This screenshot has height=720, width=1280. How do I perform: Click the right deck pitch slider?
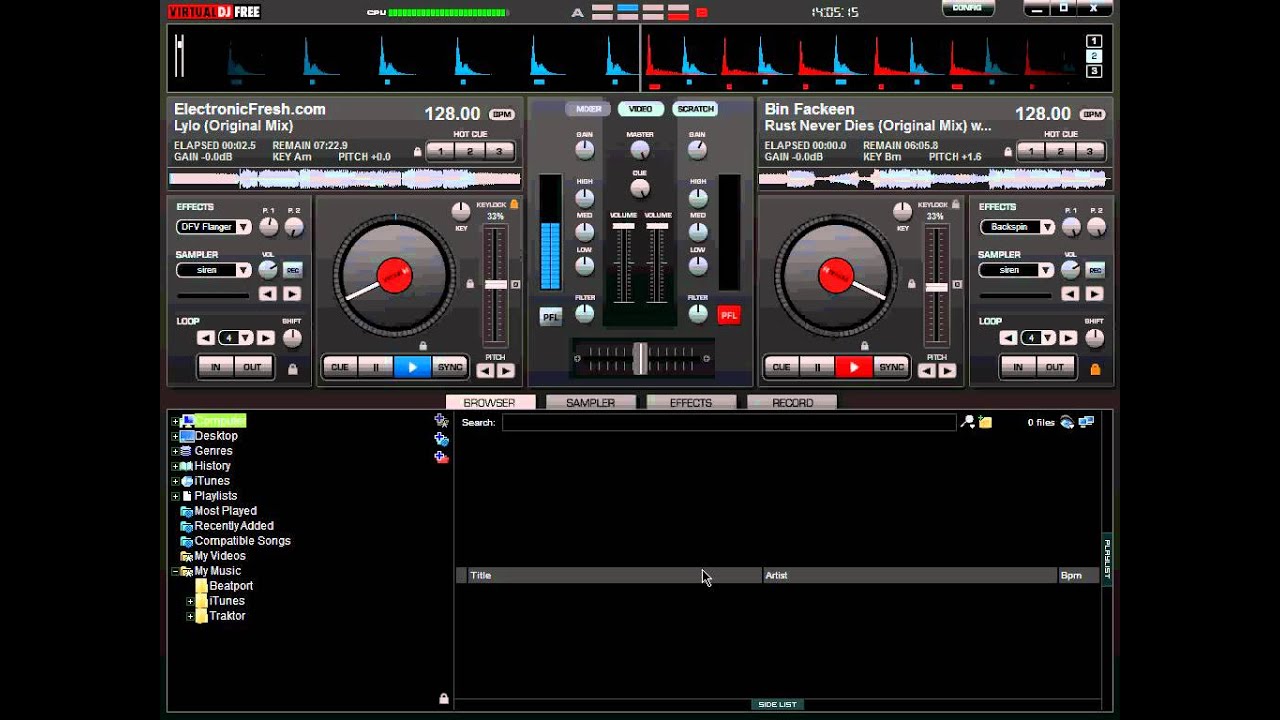[936, 287]
